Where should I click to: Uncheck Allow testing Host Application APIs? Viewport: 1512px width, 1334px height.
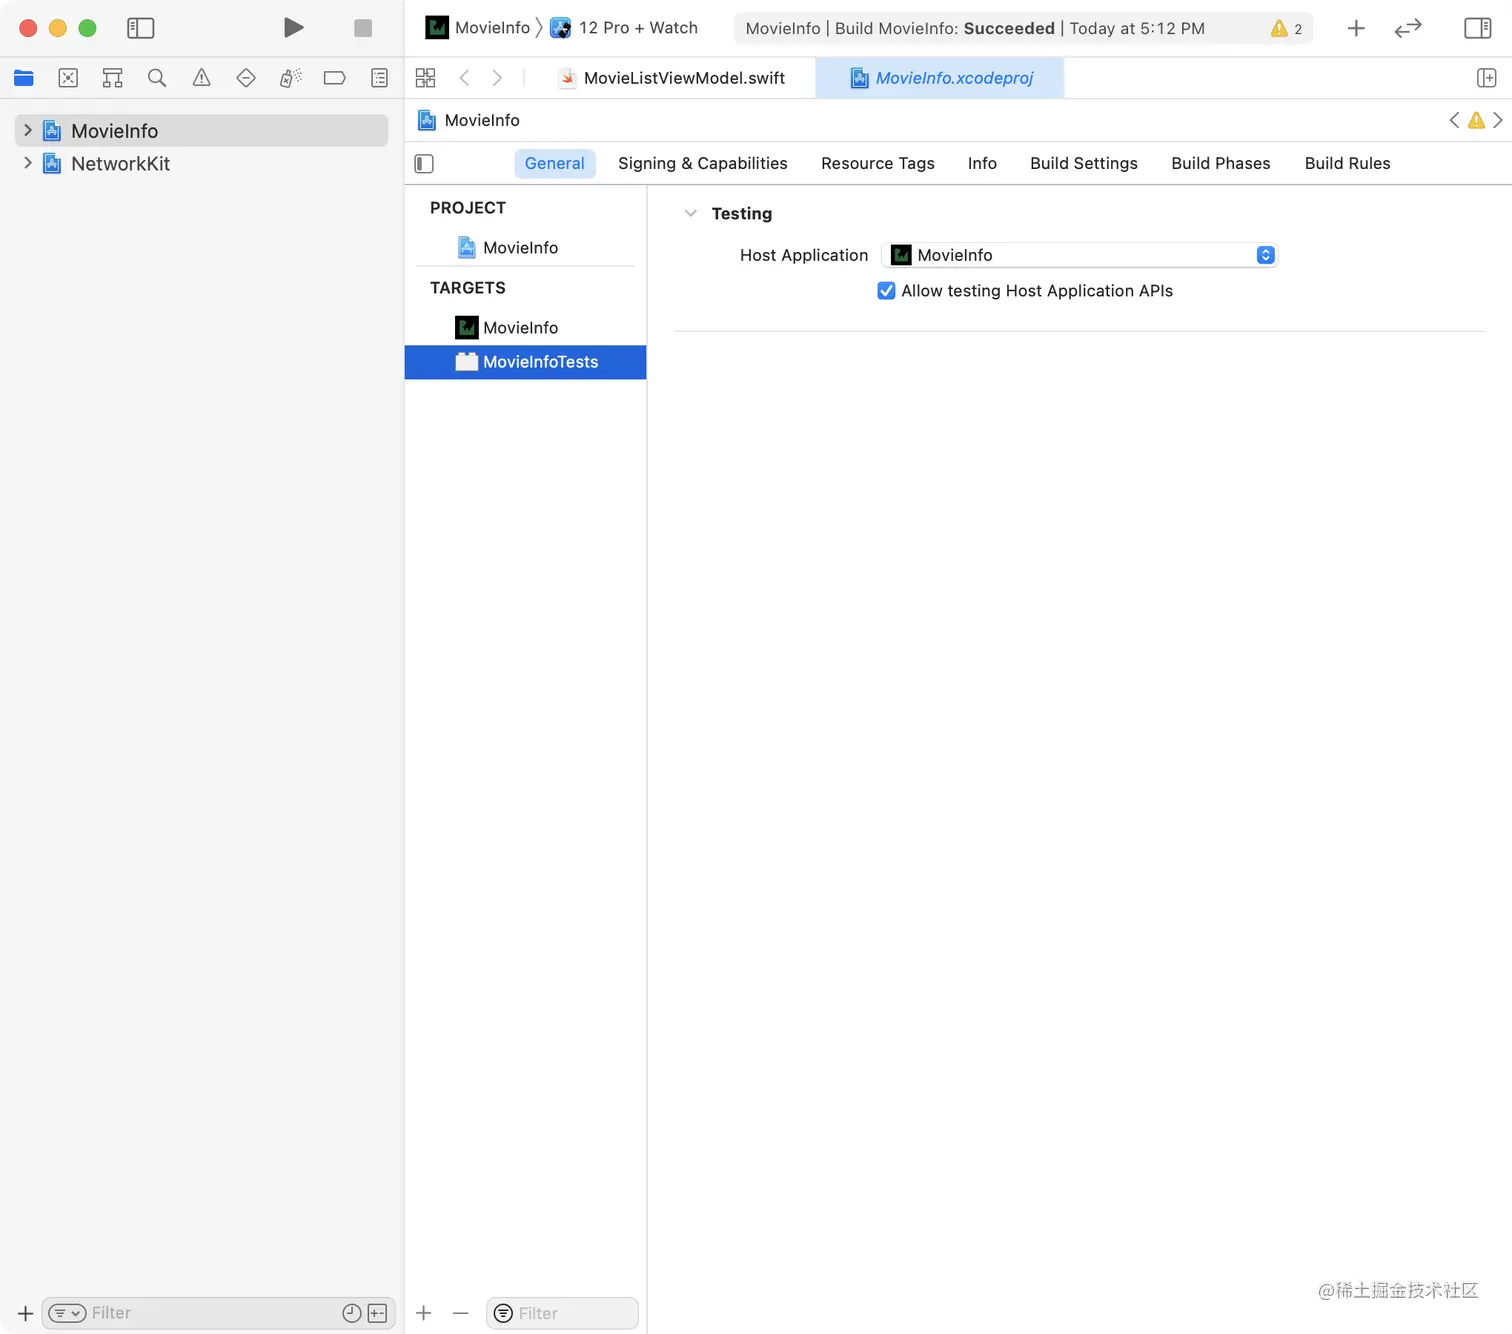tap(886, 291)
